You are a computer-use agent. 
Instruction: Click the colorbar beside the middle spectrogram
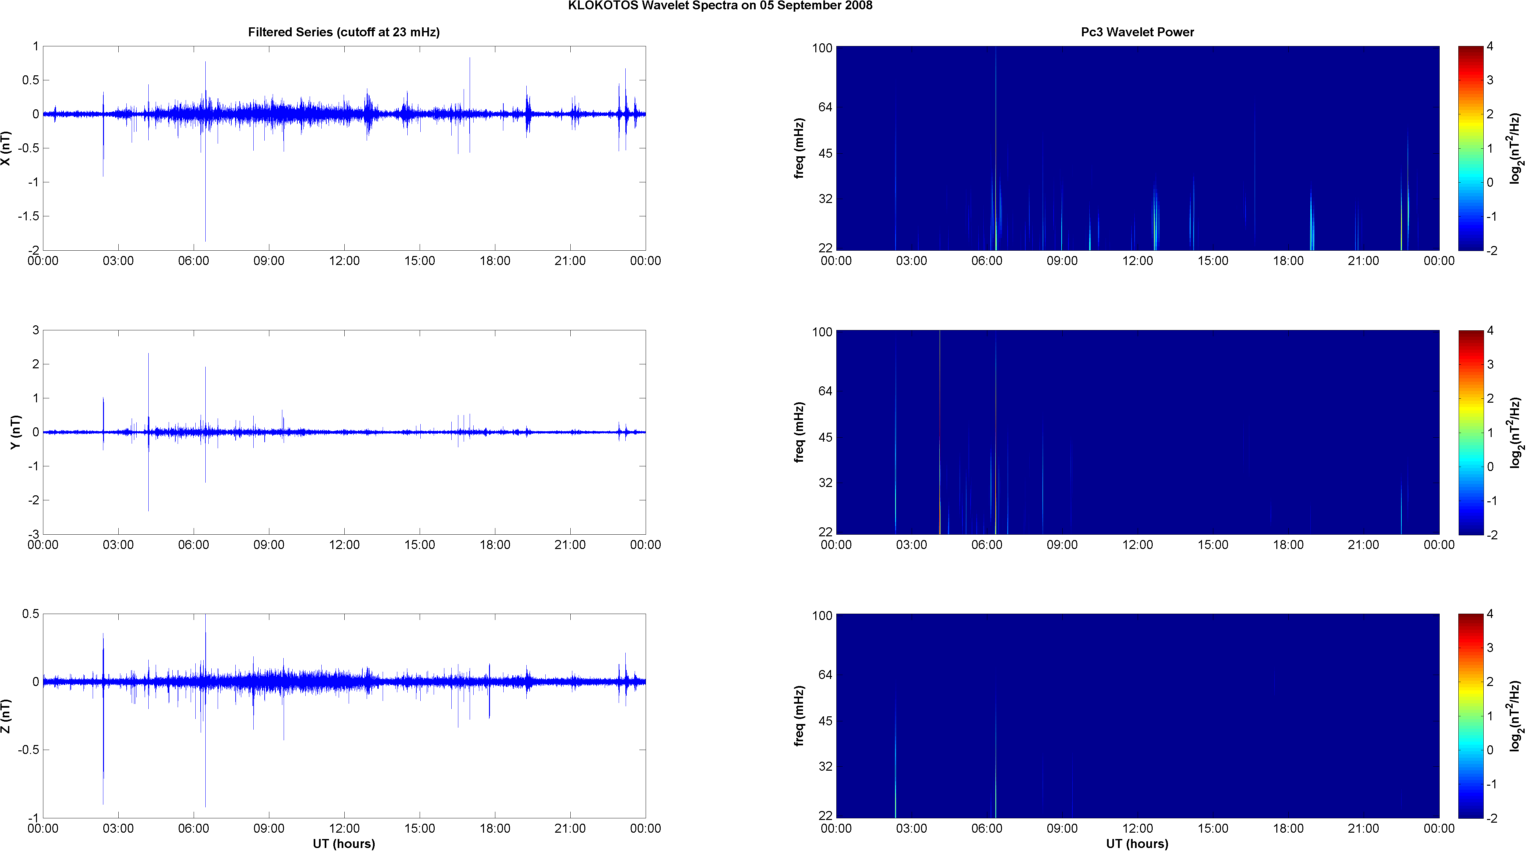click(1470, 432)
